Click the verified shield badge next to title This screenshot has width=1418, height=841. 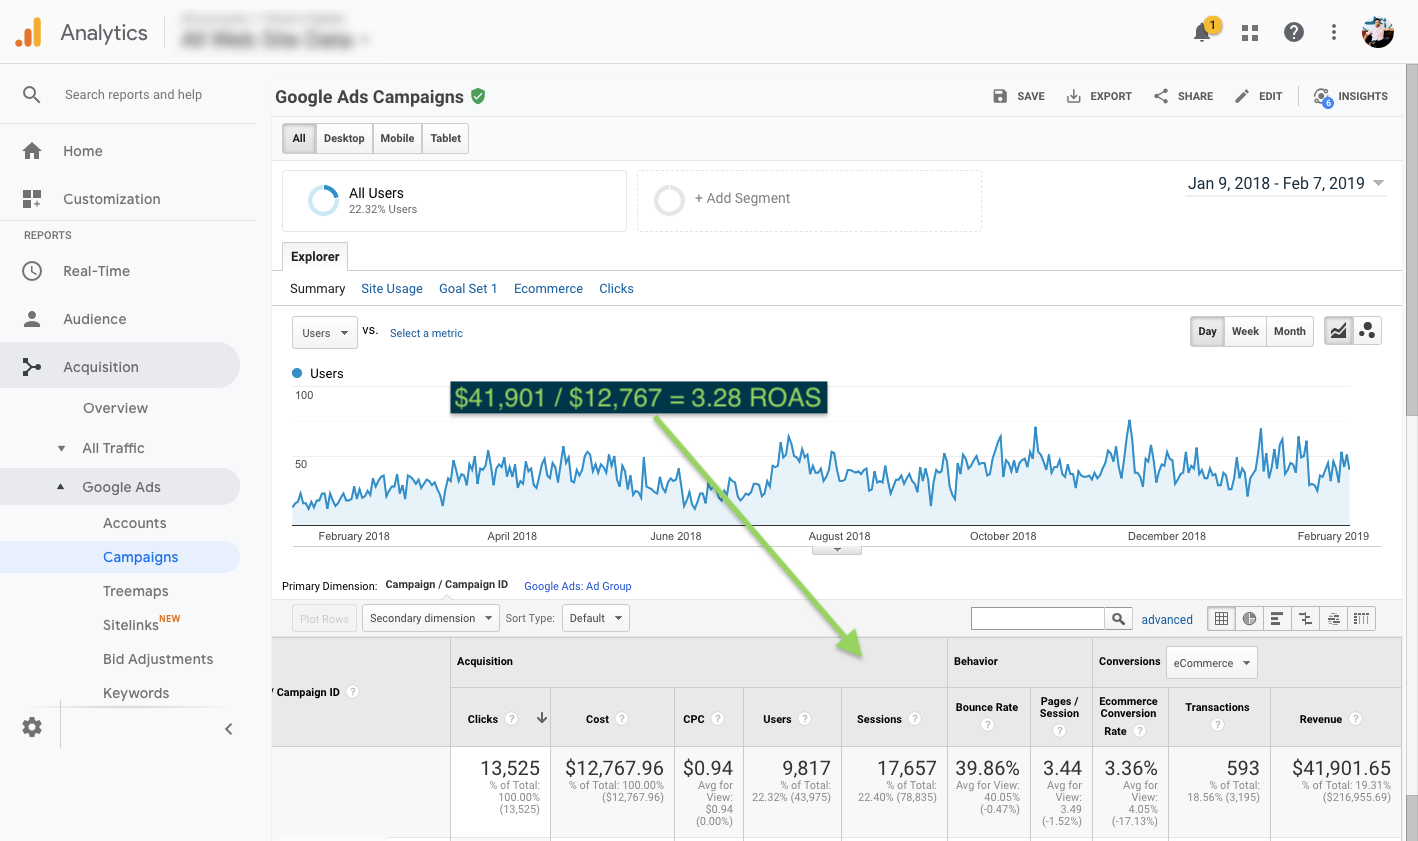(478, 96)
